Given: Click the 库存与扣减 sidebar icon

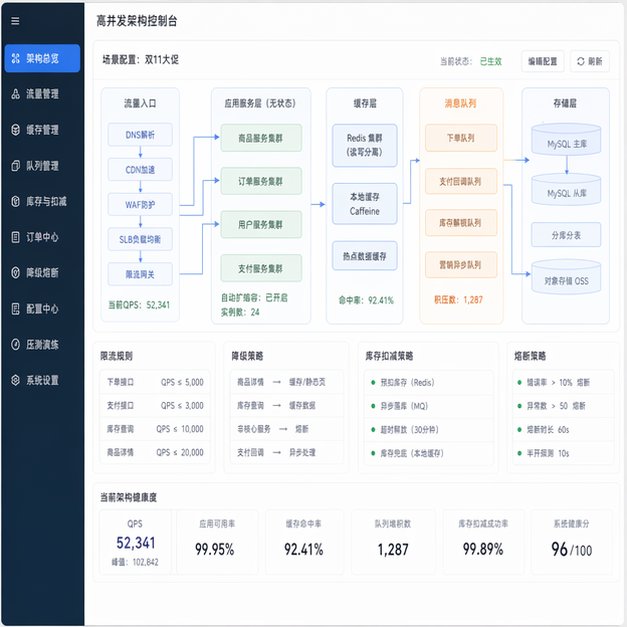Looking at the screenshot, I should tap(16, 201).
